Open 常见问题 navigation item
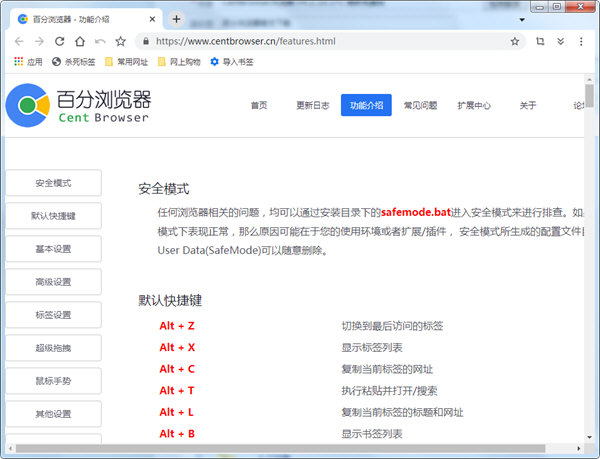The width and height of the screenshot is (600, 459). click(420, 105)
